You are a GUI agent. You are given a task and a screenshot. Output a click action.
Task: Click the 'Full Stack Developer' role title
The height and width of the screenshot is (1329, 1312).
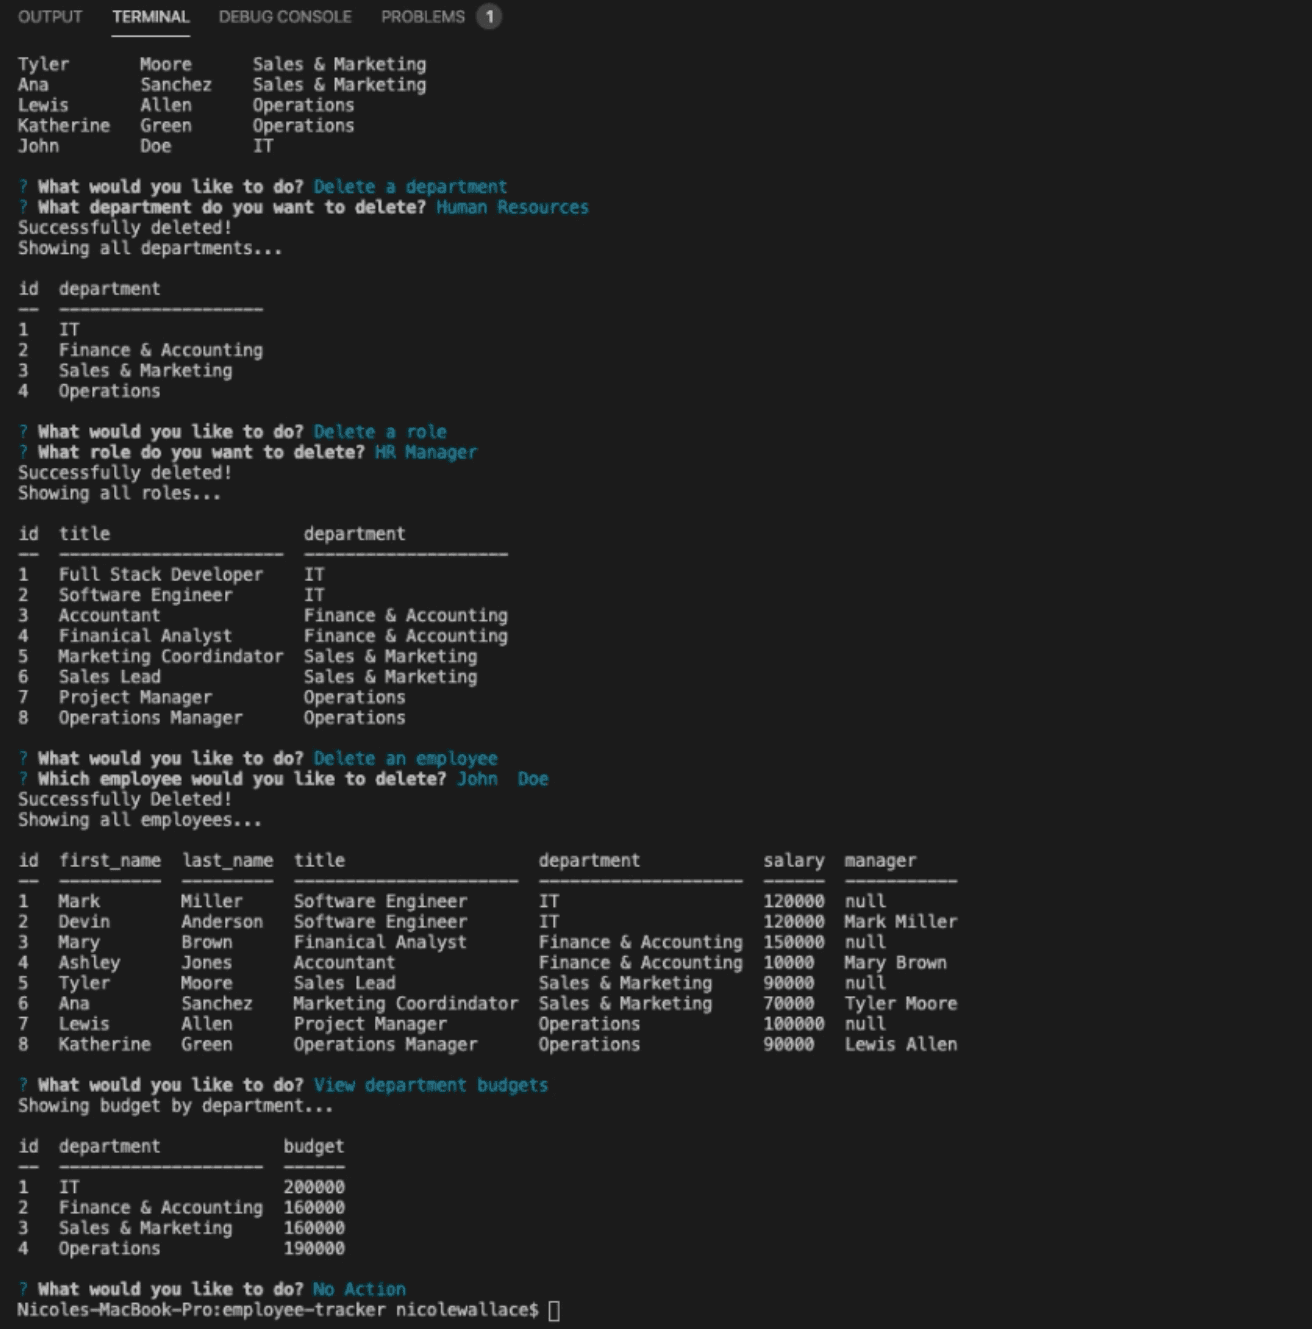(x=161, y=575)
